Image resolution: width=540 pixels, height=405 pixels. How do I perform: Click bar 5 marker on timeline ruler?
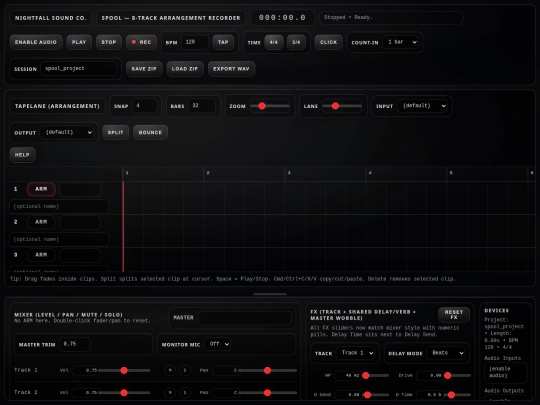(451, 173)
